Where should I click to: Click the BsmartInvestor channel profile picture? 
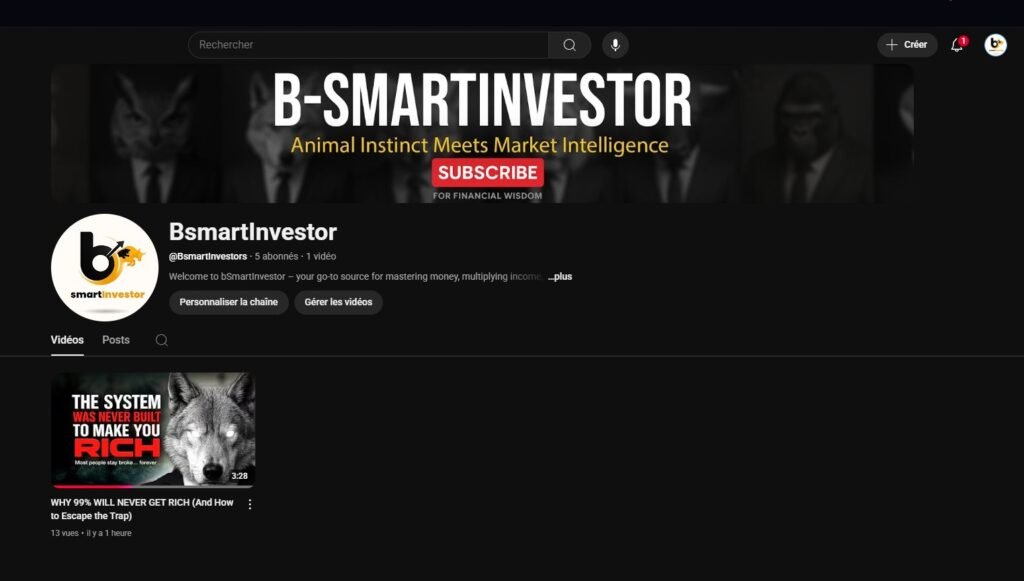104,268
